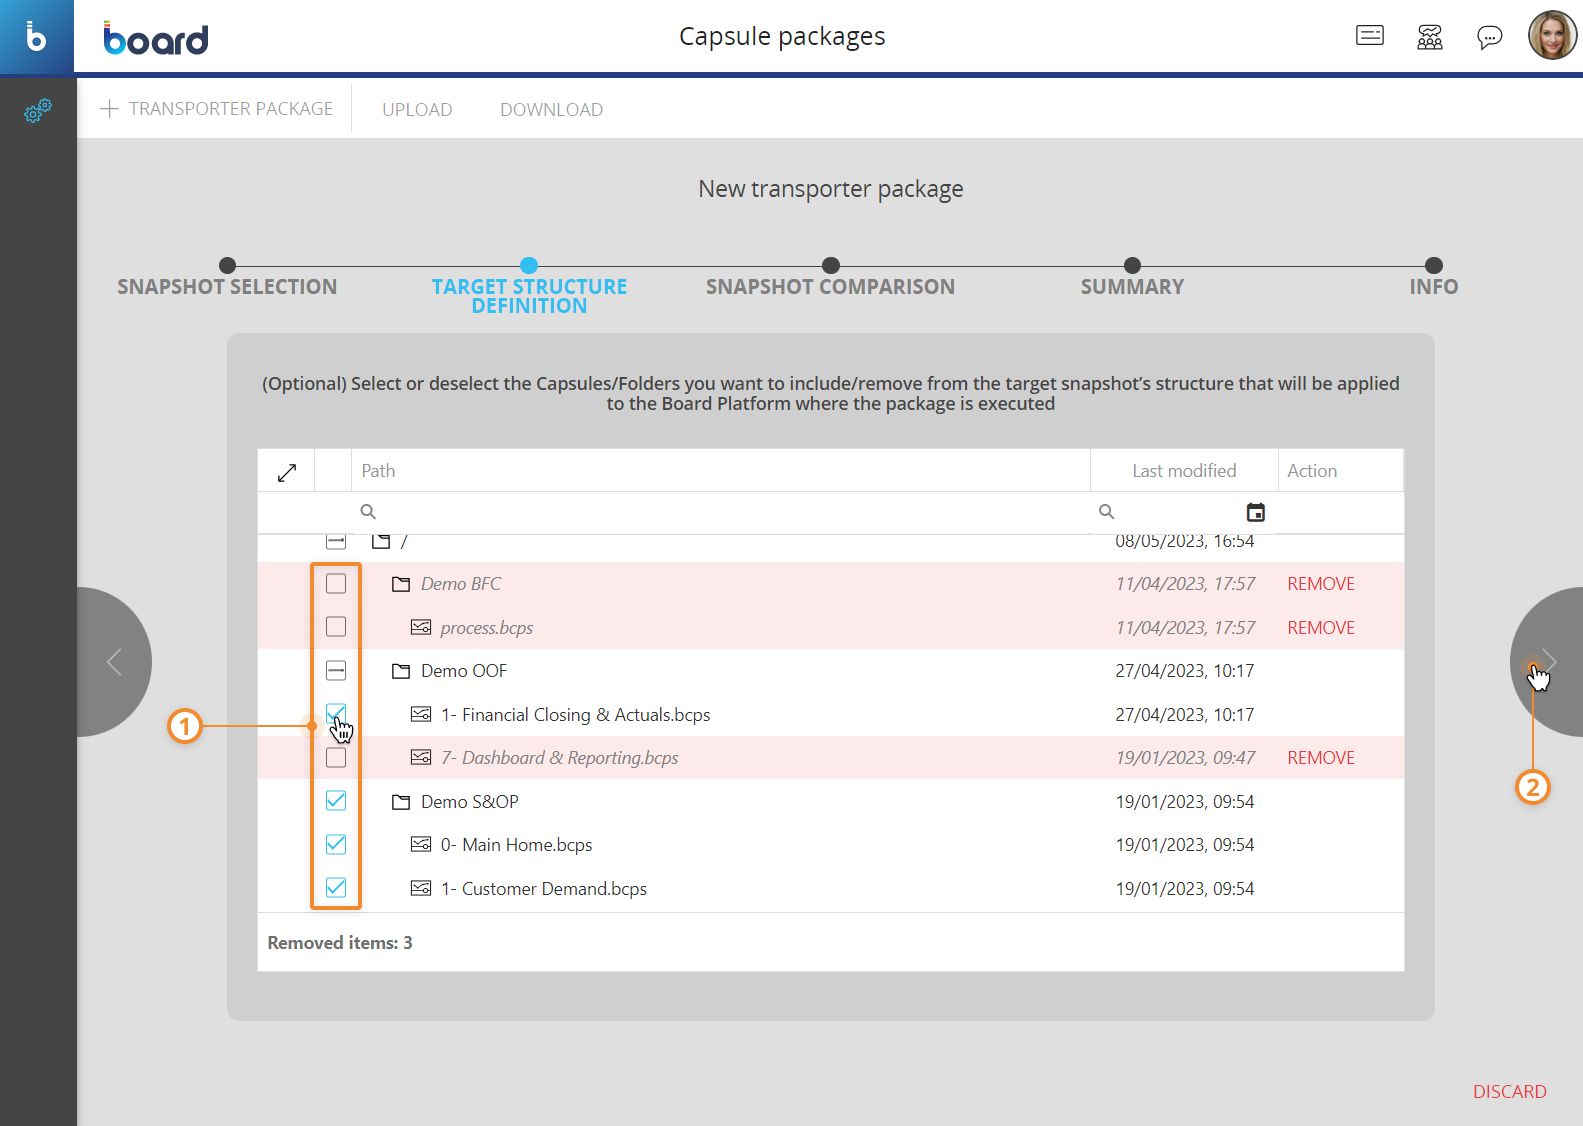This screenshot has height=1126, width=1583.
Task: Click the Customer Demand capsule icon
Action: click(x=421, y=888)
